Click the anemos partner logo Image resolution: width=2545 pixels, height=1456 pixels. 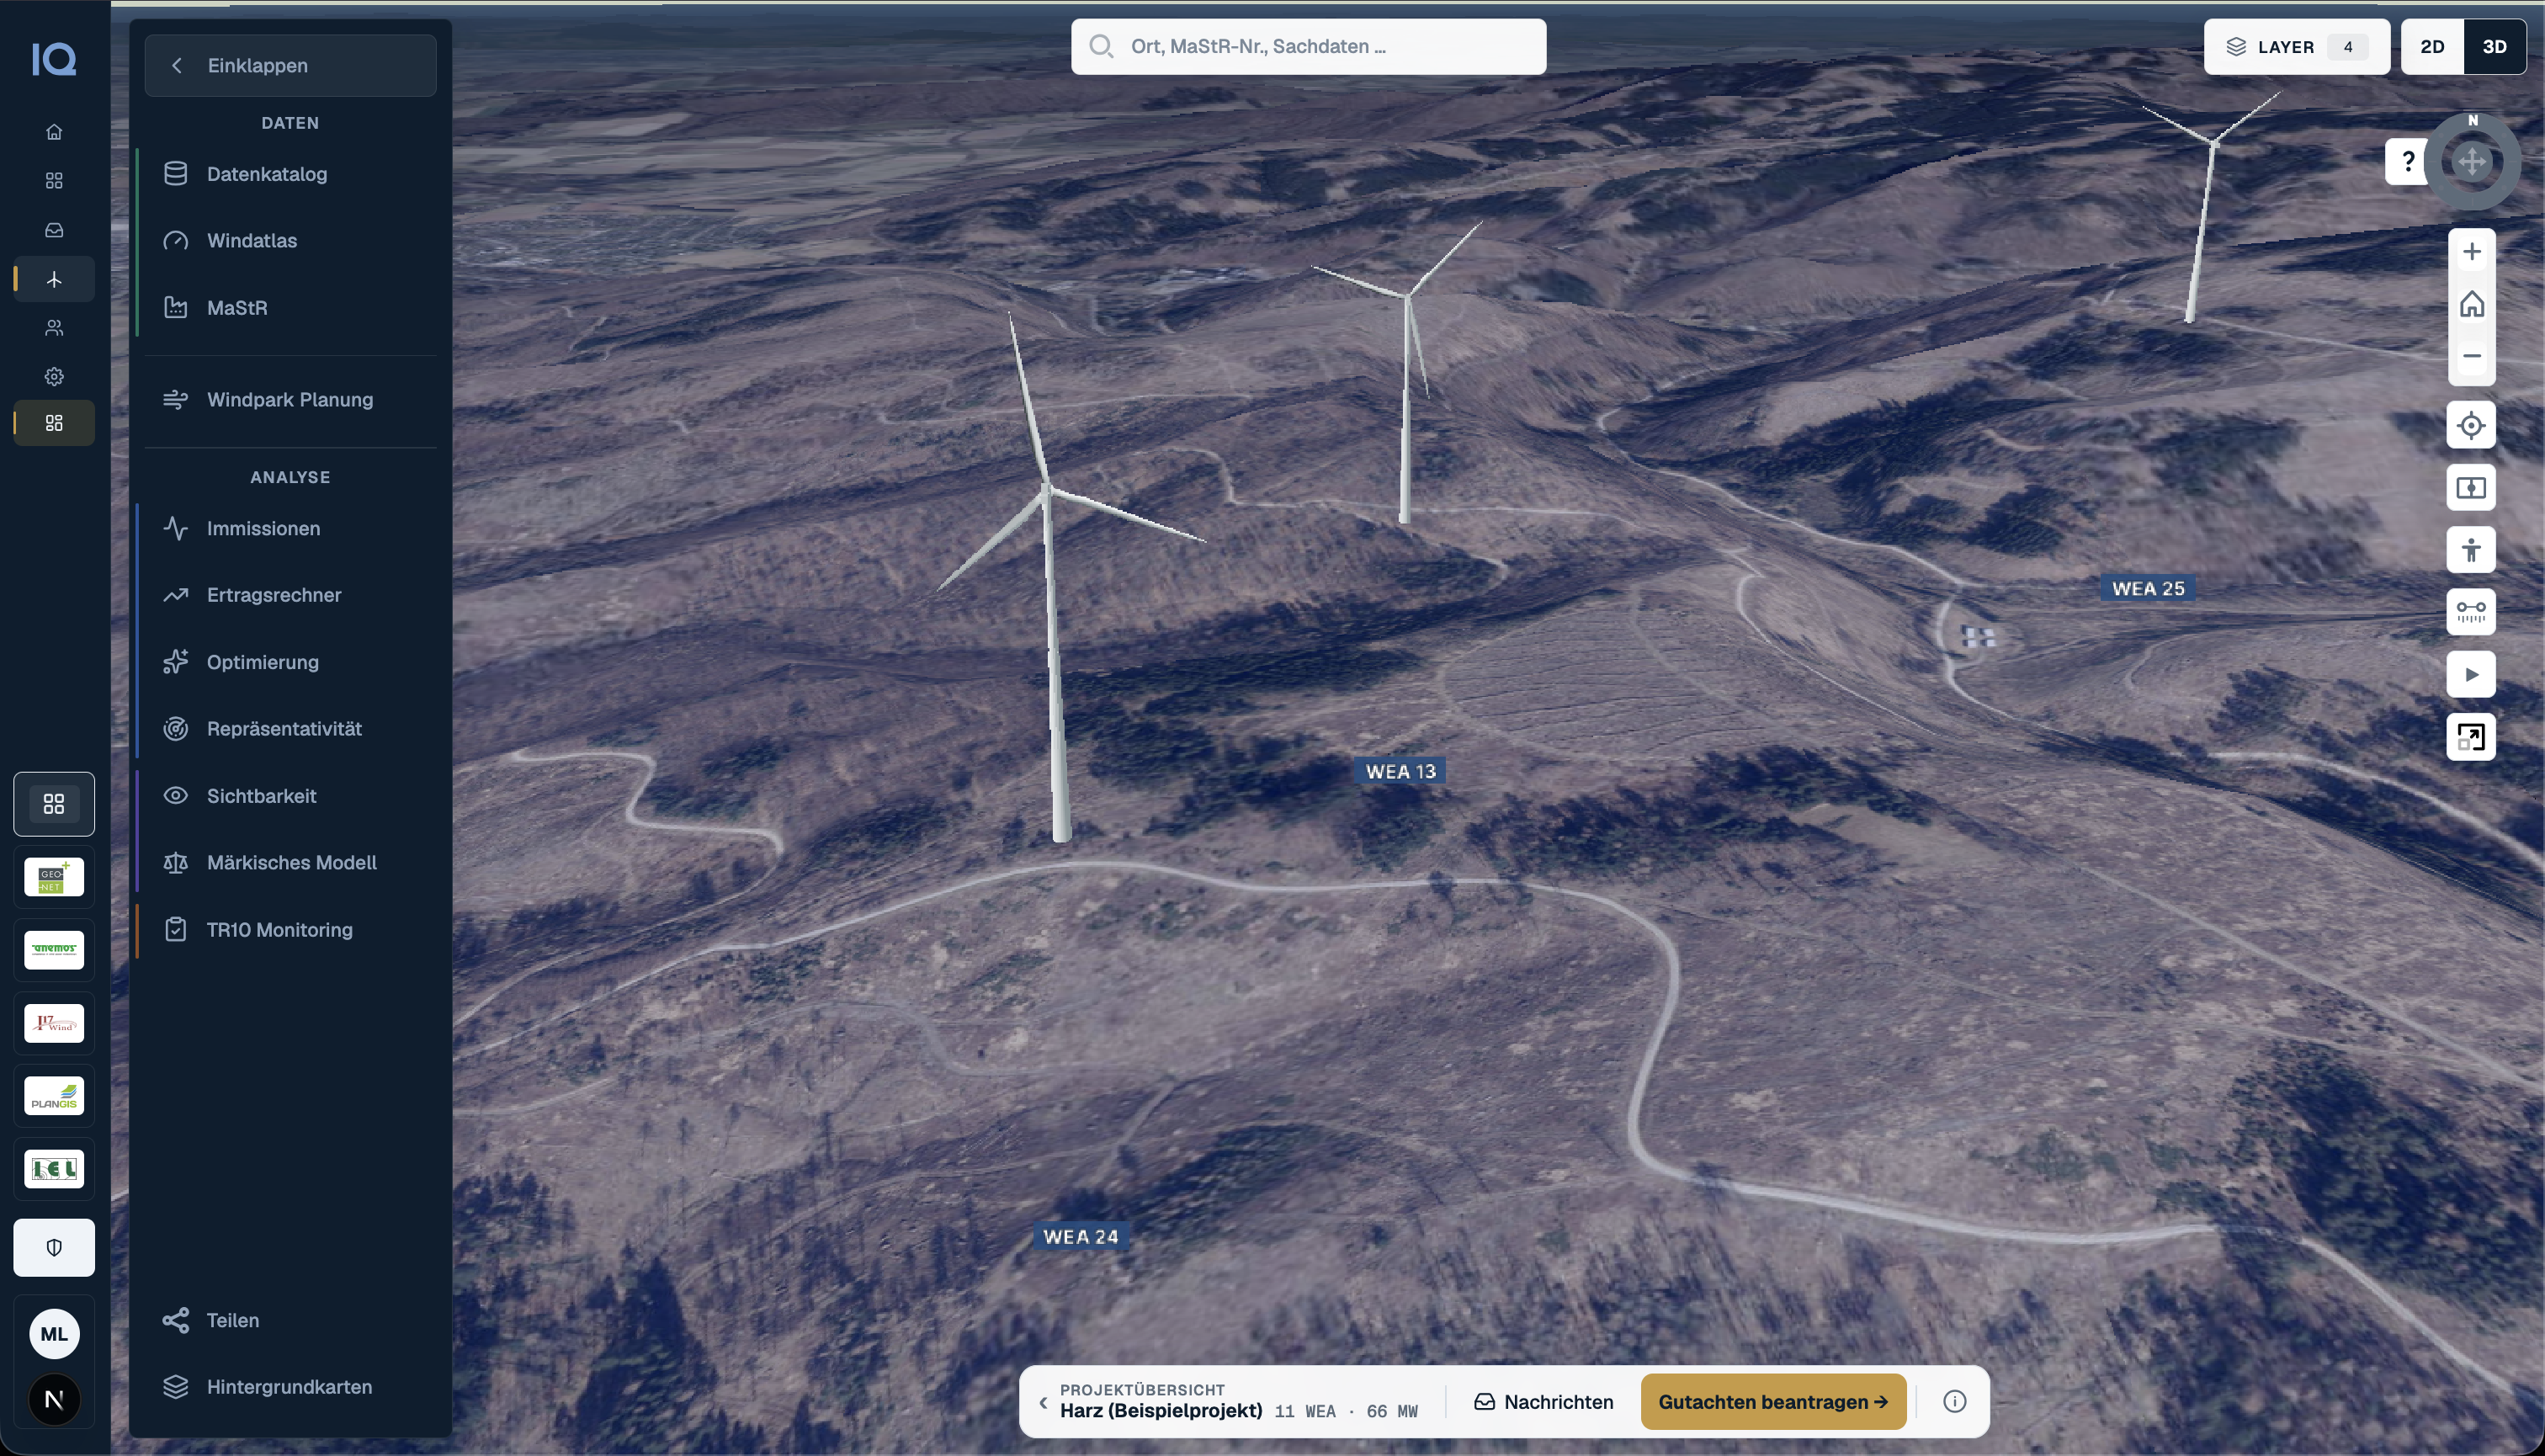coord(54,950)
